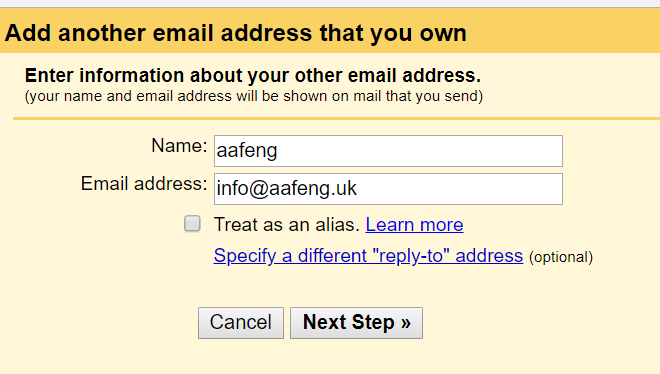Viewport: 660px width, 374px height.
Task: Continue with the Next Step button
Action: point(356,323)
